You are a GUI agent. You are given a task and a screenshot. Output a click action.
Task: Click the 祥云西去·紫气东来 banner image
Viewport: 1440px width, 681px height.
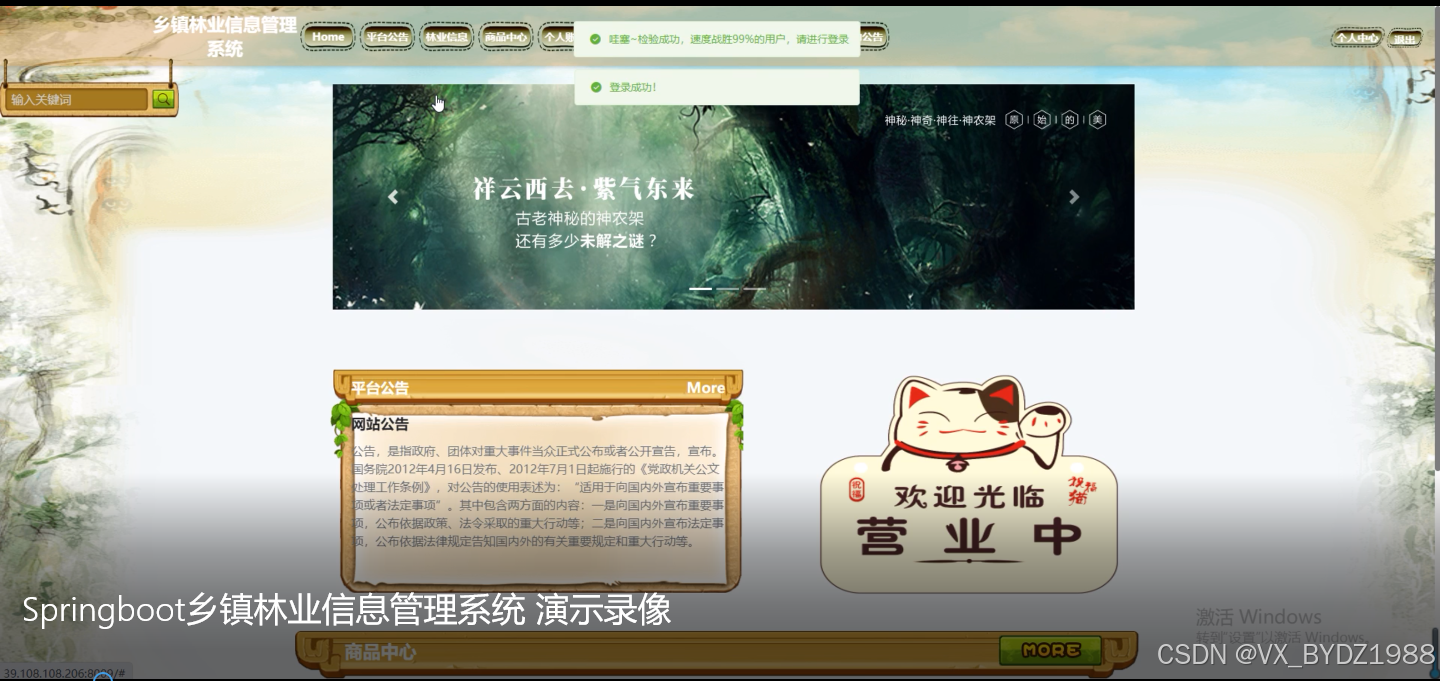pos(733,197)
